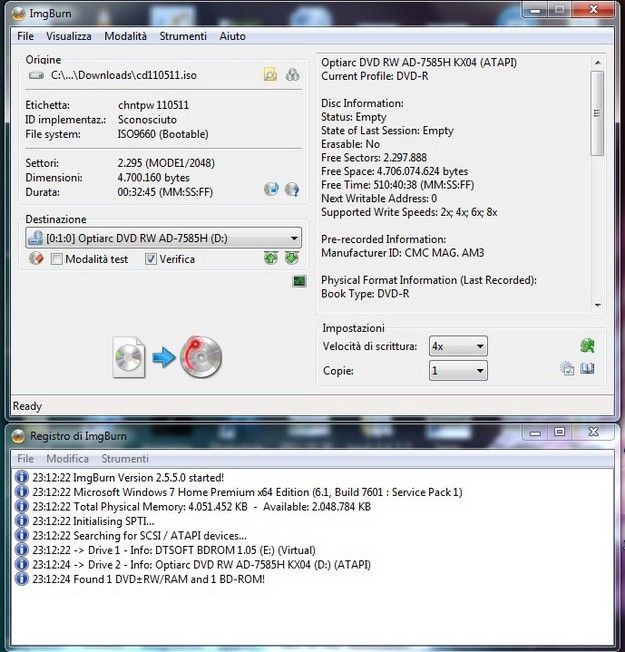This screenshot has height=652, width=625.
Task: Enable the Modalità test checkbox
Action: [57, 259]
